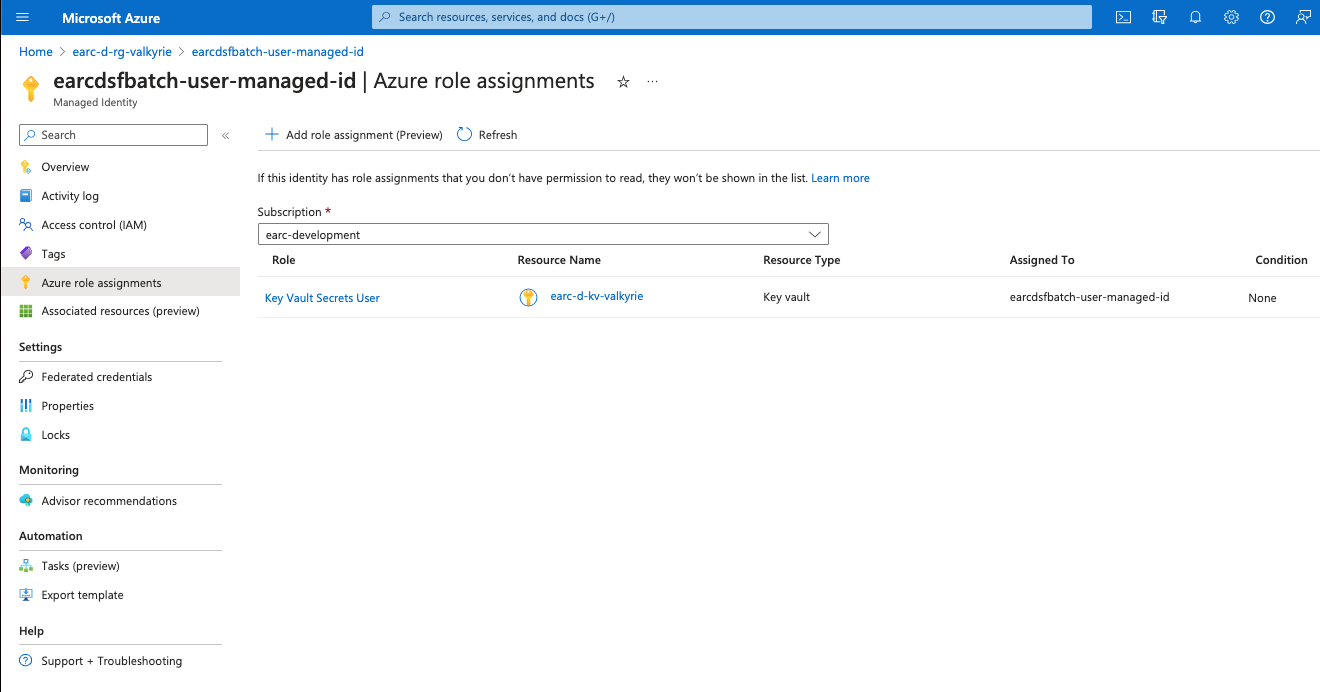
Task: Open Directories and subscriptions filter icon
Action: pos(1160,17)
